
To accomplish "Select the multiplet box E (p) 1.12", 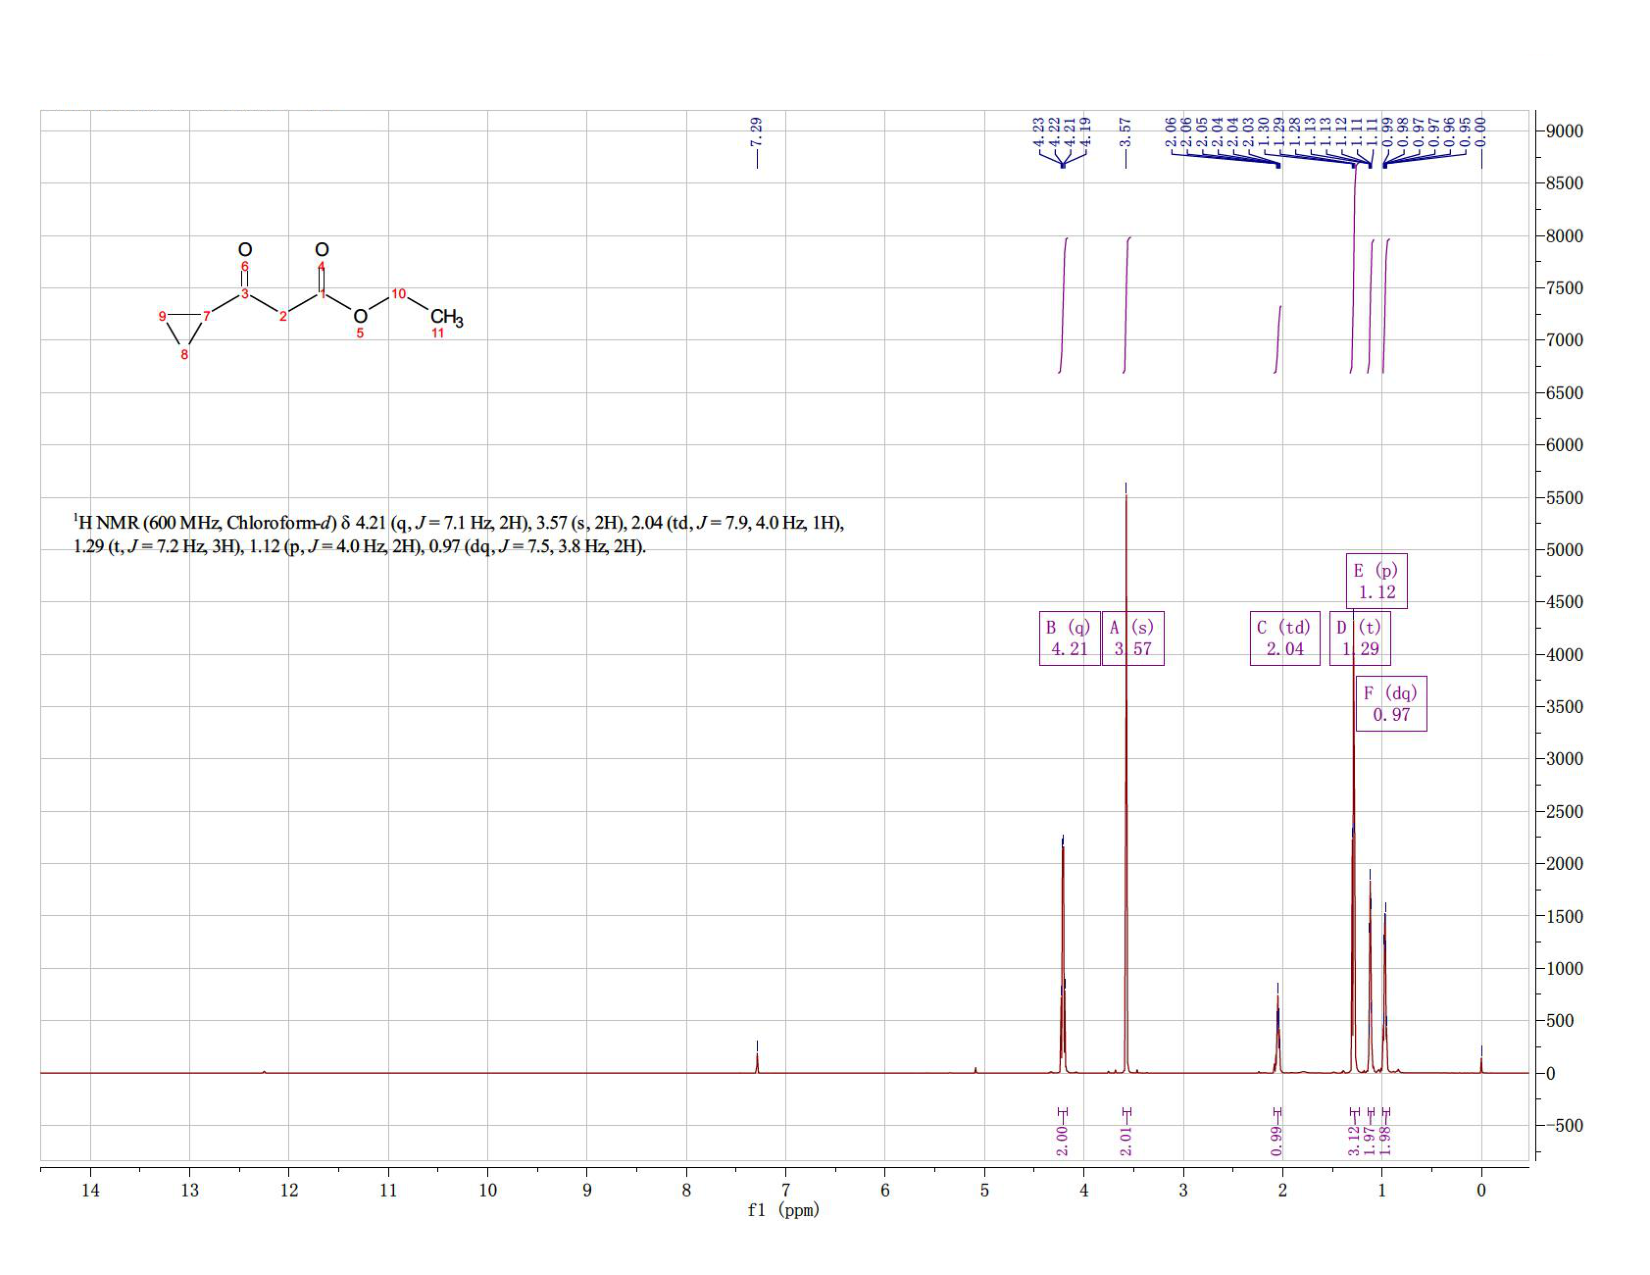I will pyautogui.click(x=1376, y=581).
